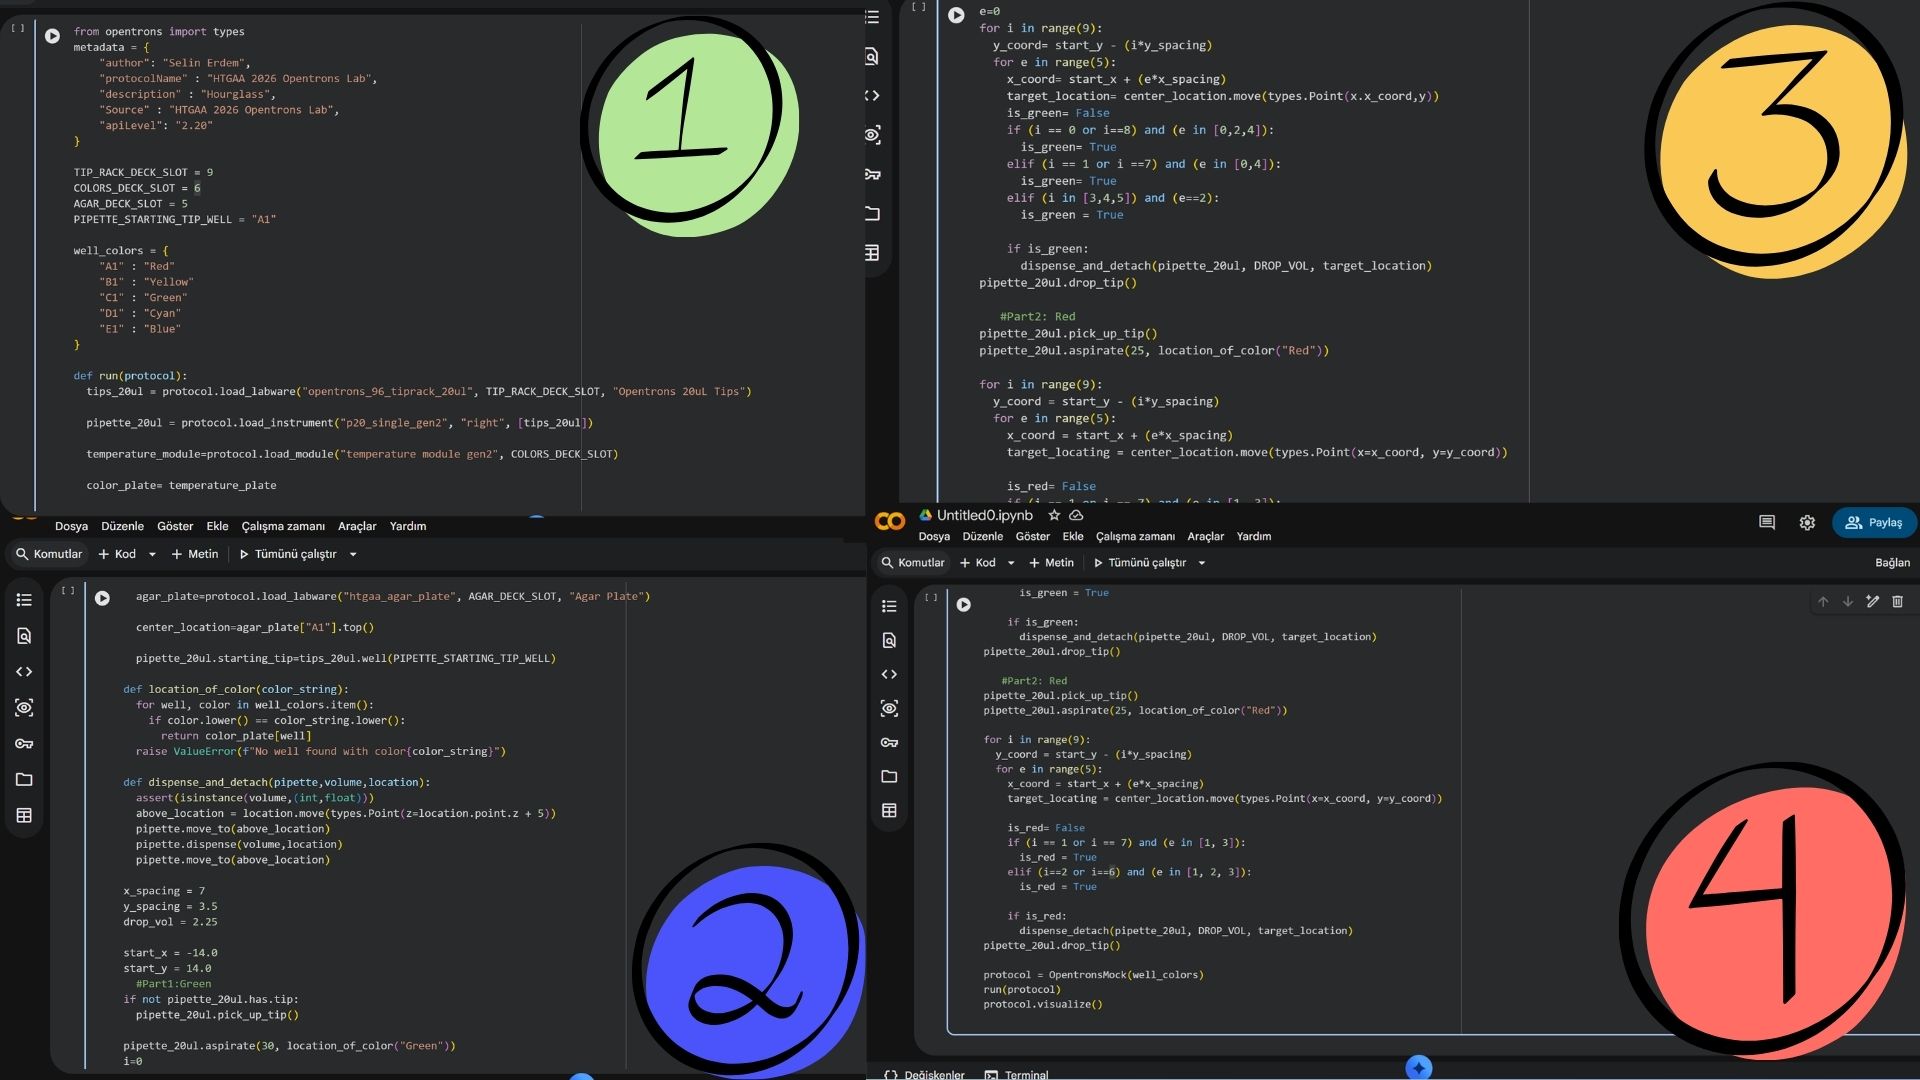Open the secrets key icon in sidebar
Screen dimensions: 1920x1080
pyautogui.click(x=889, y=743)
